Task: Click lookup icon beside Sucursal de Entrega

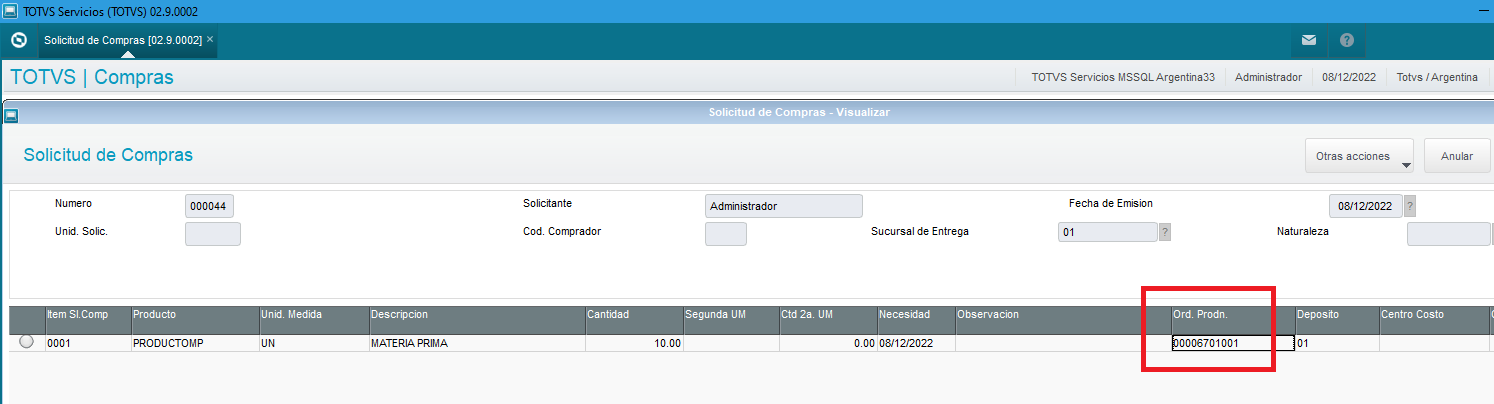Action: (1165, 232)
